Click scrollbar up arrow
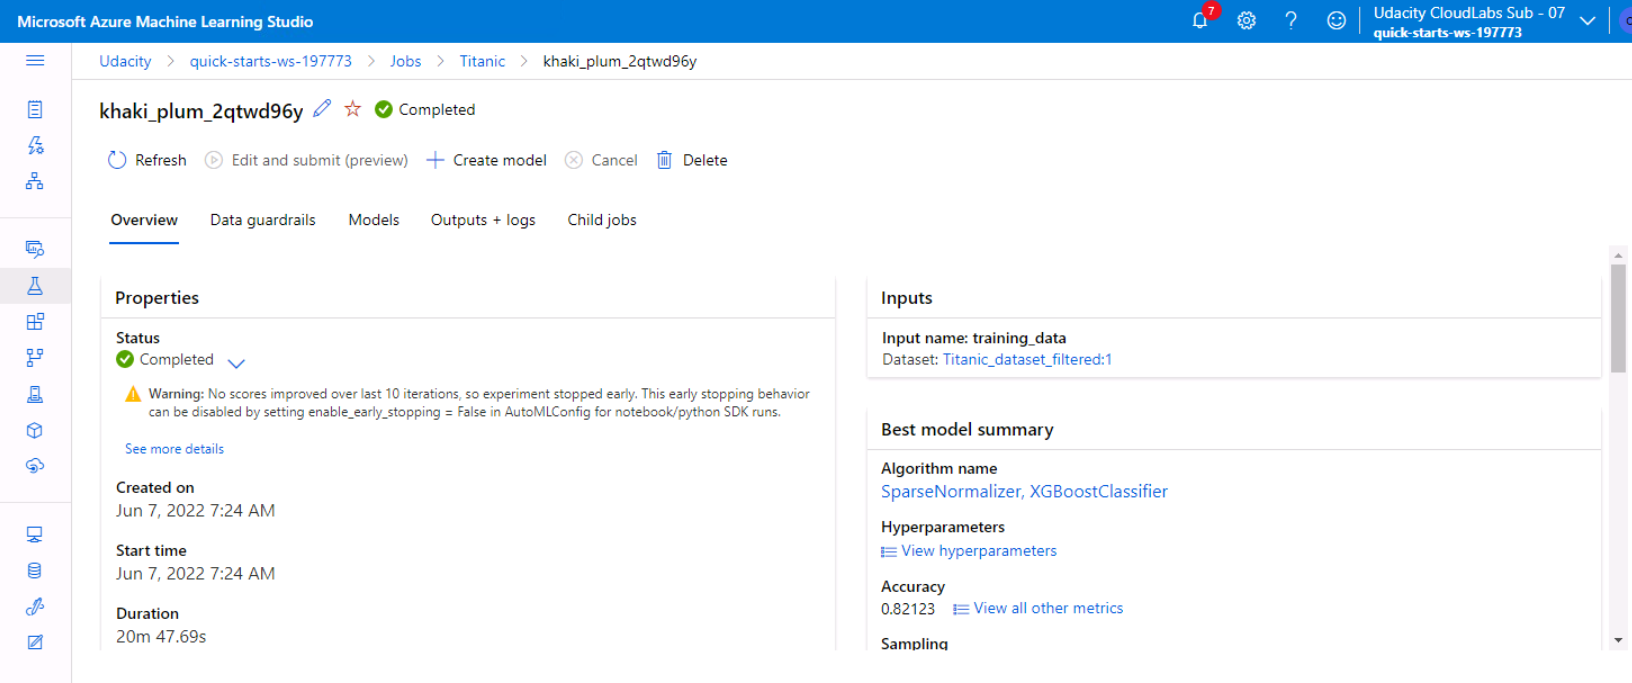Image resolution: width=1632 pixels, height=683 pixels. (1618, 256)
